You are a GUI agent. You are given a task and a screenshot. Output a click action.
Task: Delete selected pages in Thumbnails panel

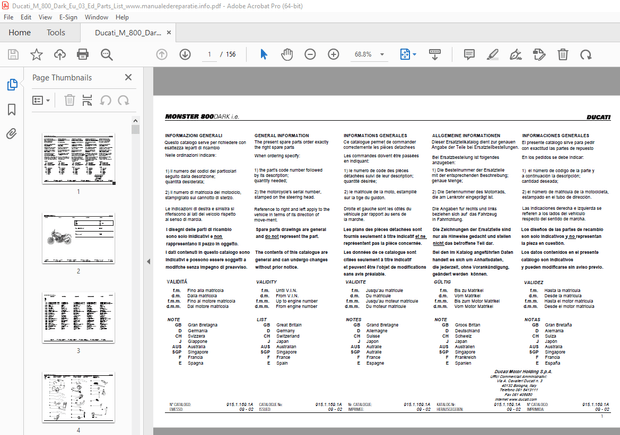pos(70,100)
